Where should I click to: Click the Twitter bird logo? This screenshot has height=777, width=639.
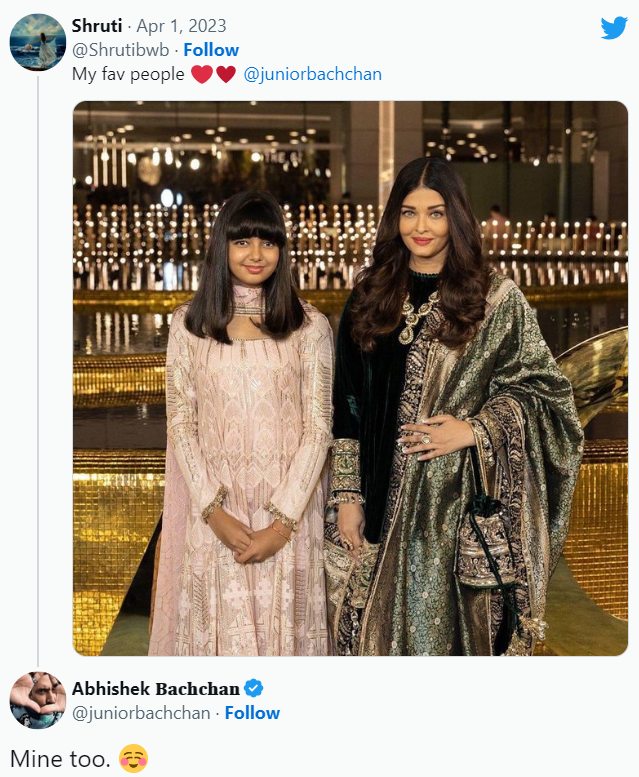613,28
